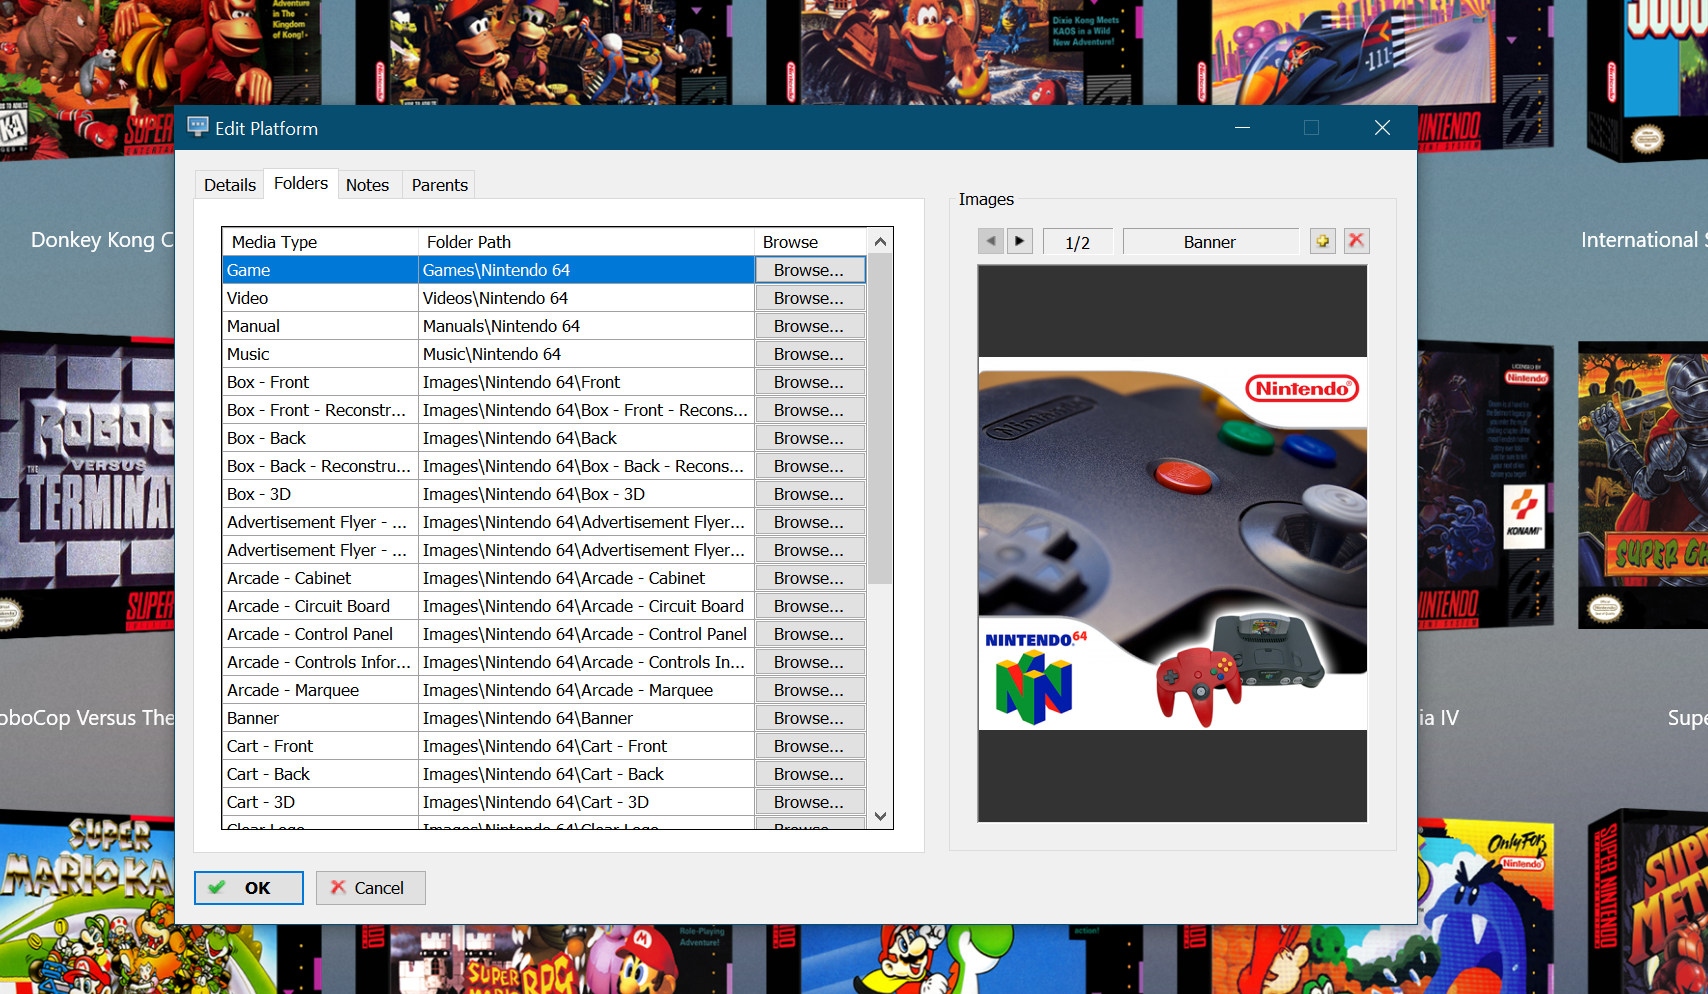Viewport: 1708px width, 994px height.
Task: Click folder path Music\Nintendo 64
Action: [x=586, y=354]
